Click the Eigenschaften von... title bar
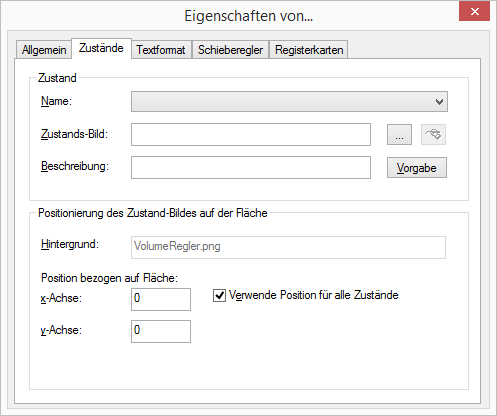The width and height of the screenshot is (497, 416). pos(230,16)
